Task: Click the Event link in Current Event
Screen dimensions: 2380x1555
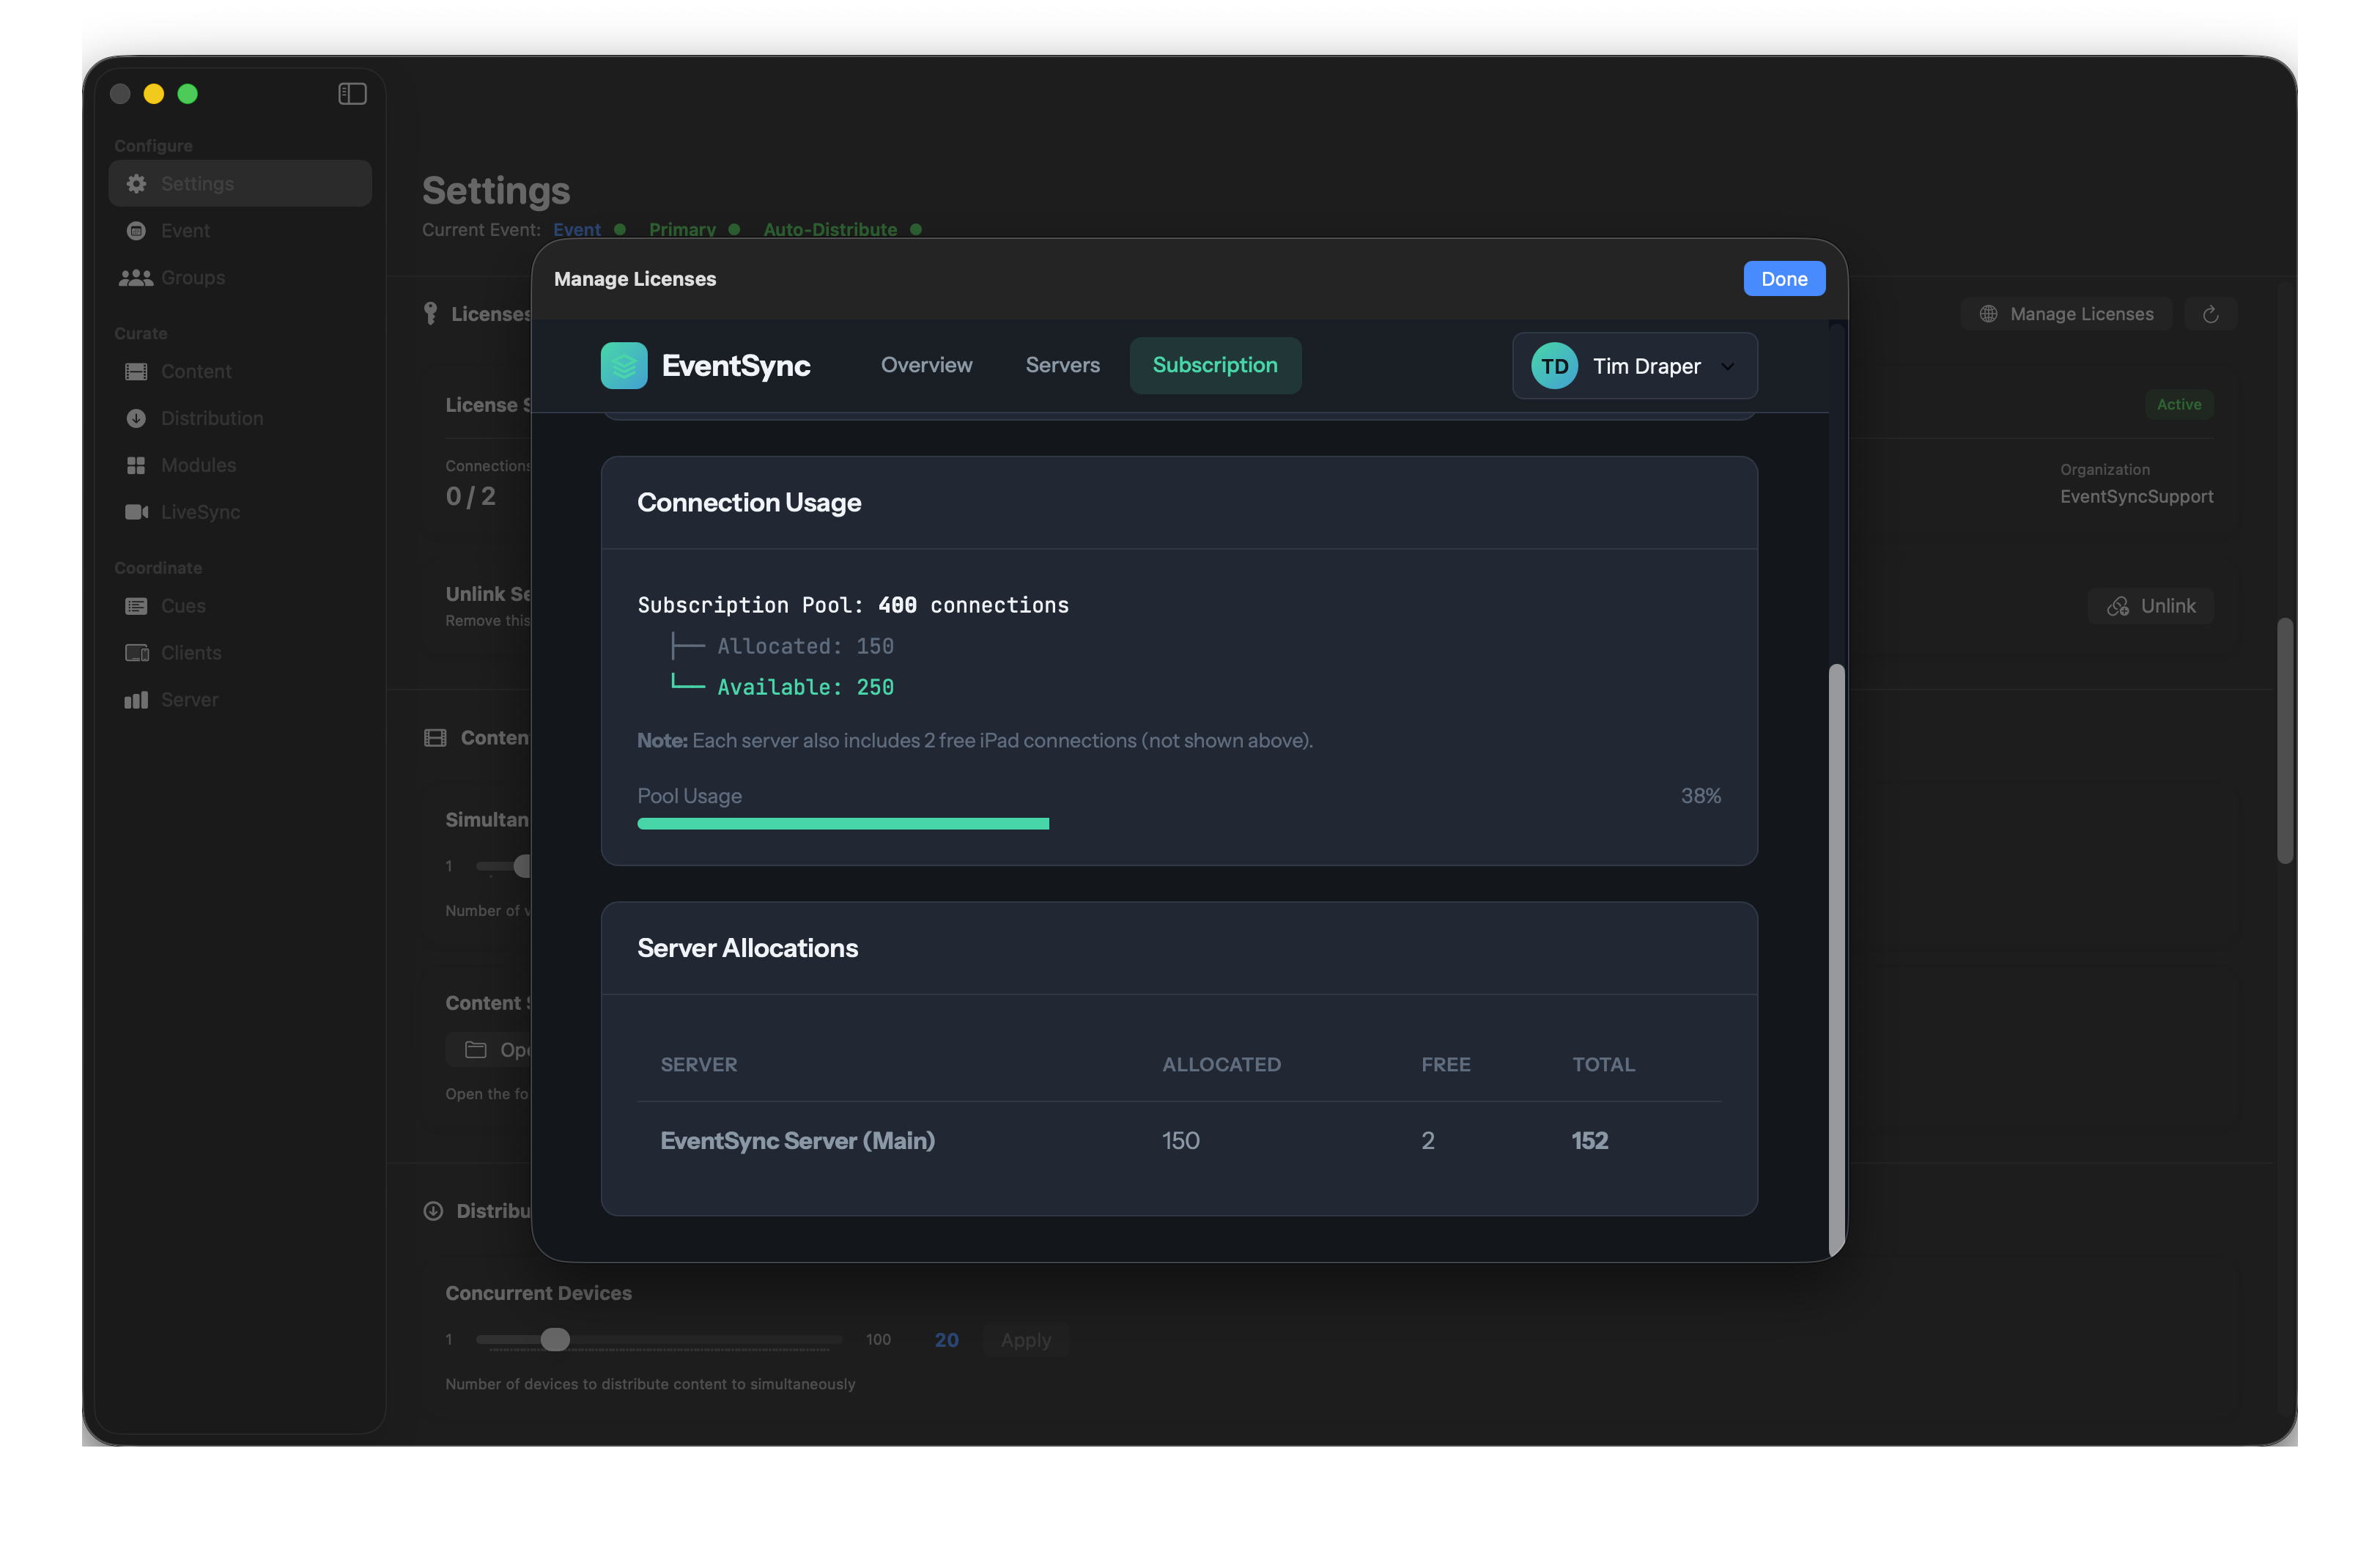Action: 577,230
